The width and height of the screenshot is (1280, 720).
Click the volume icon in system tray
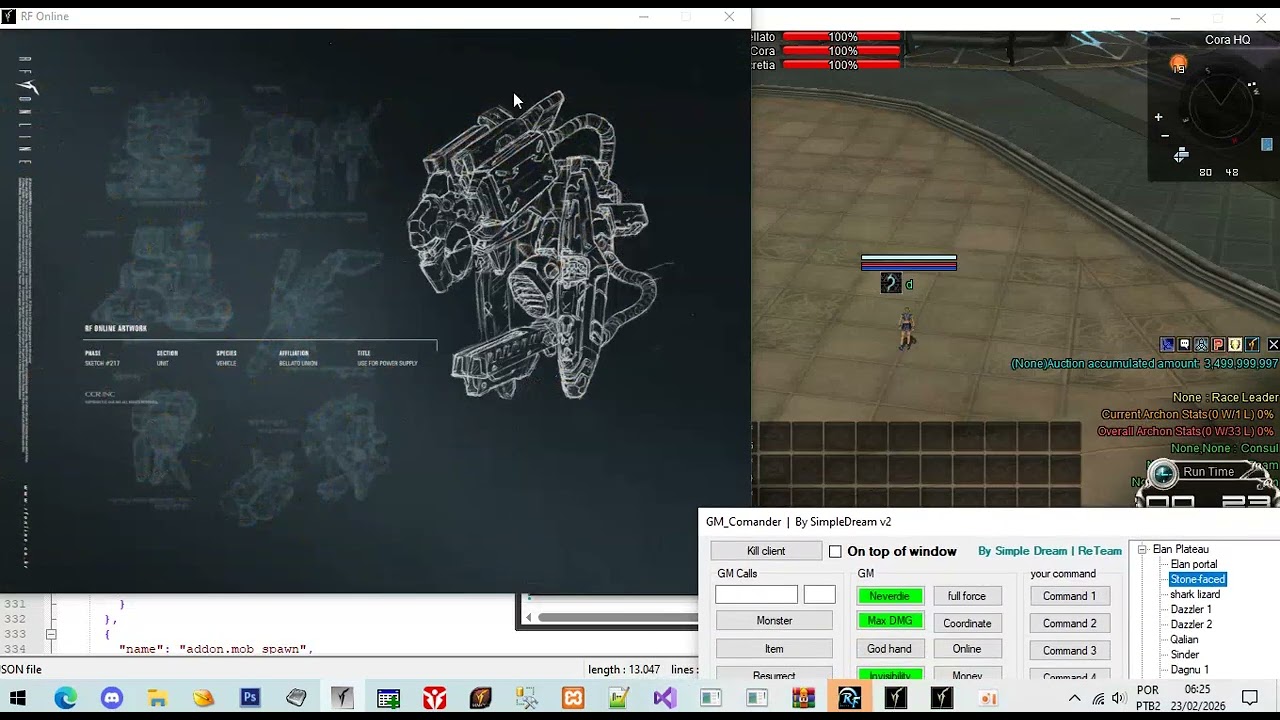tap(1119, 698)
